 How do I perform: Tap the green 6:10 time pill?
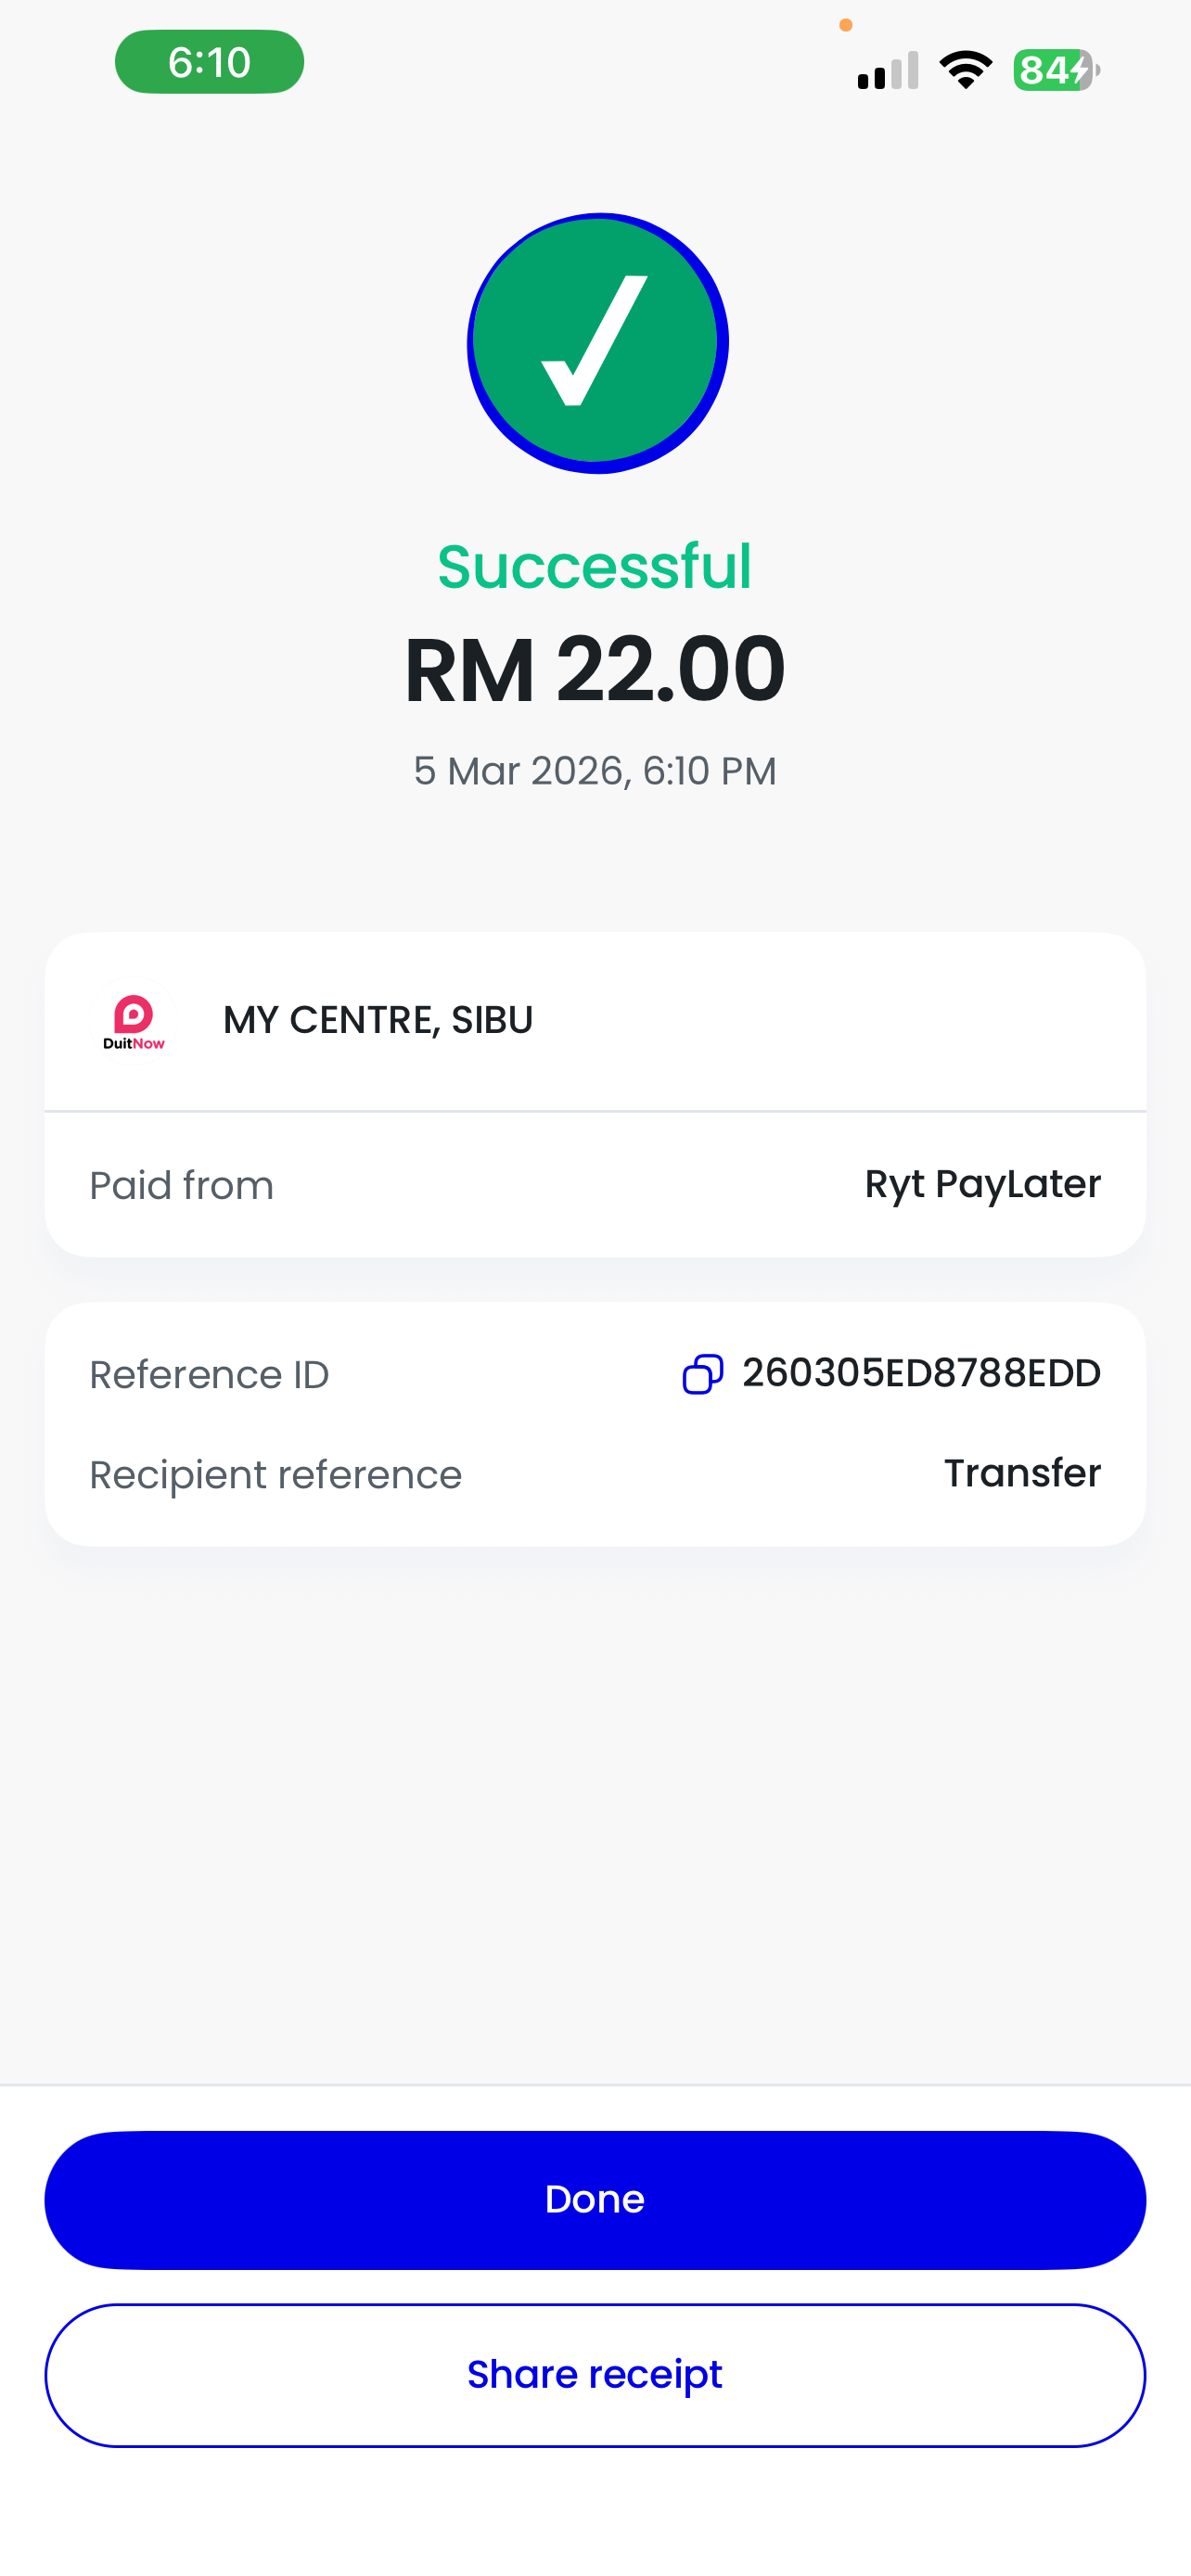point(209,62)
